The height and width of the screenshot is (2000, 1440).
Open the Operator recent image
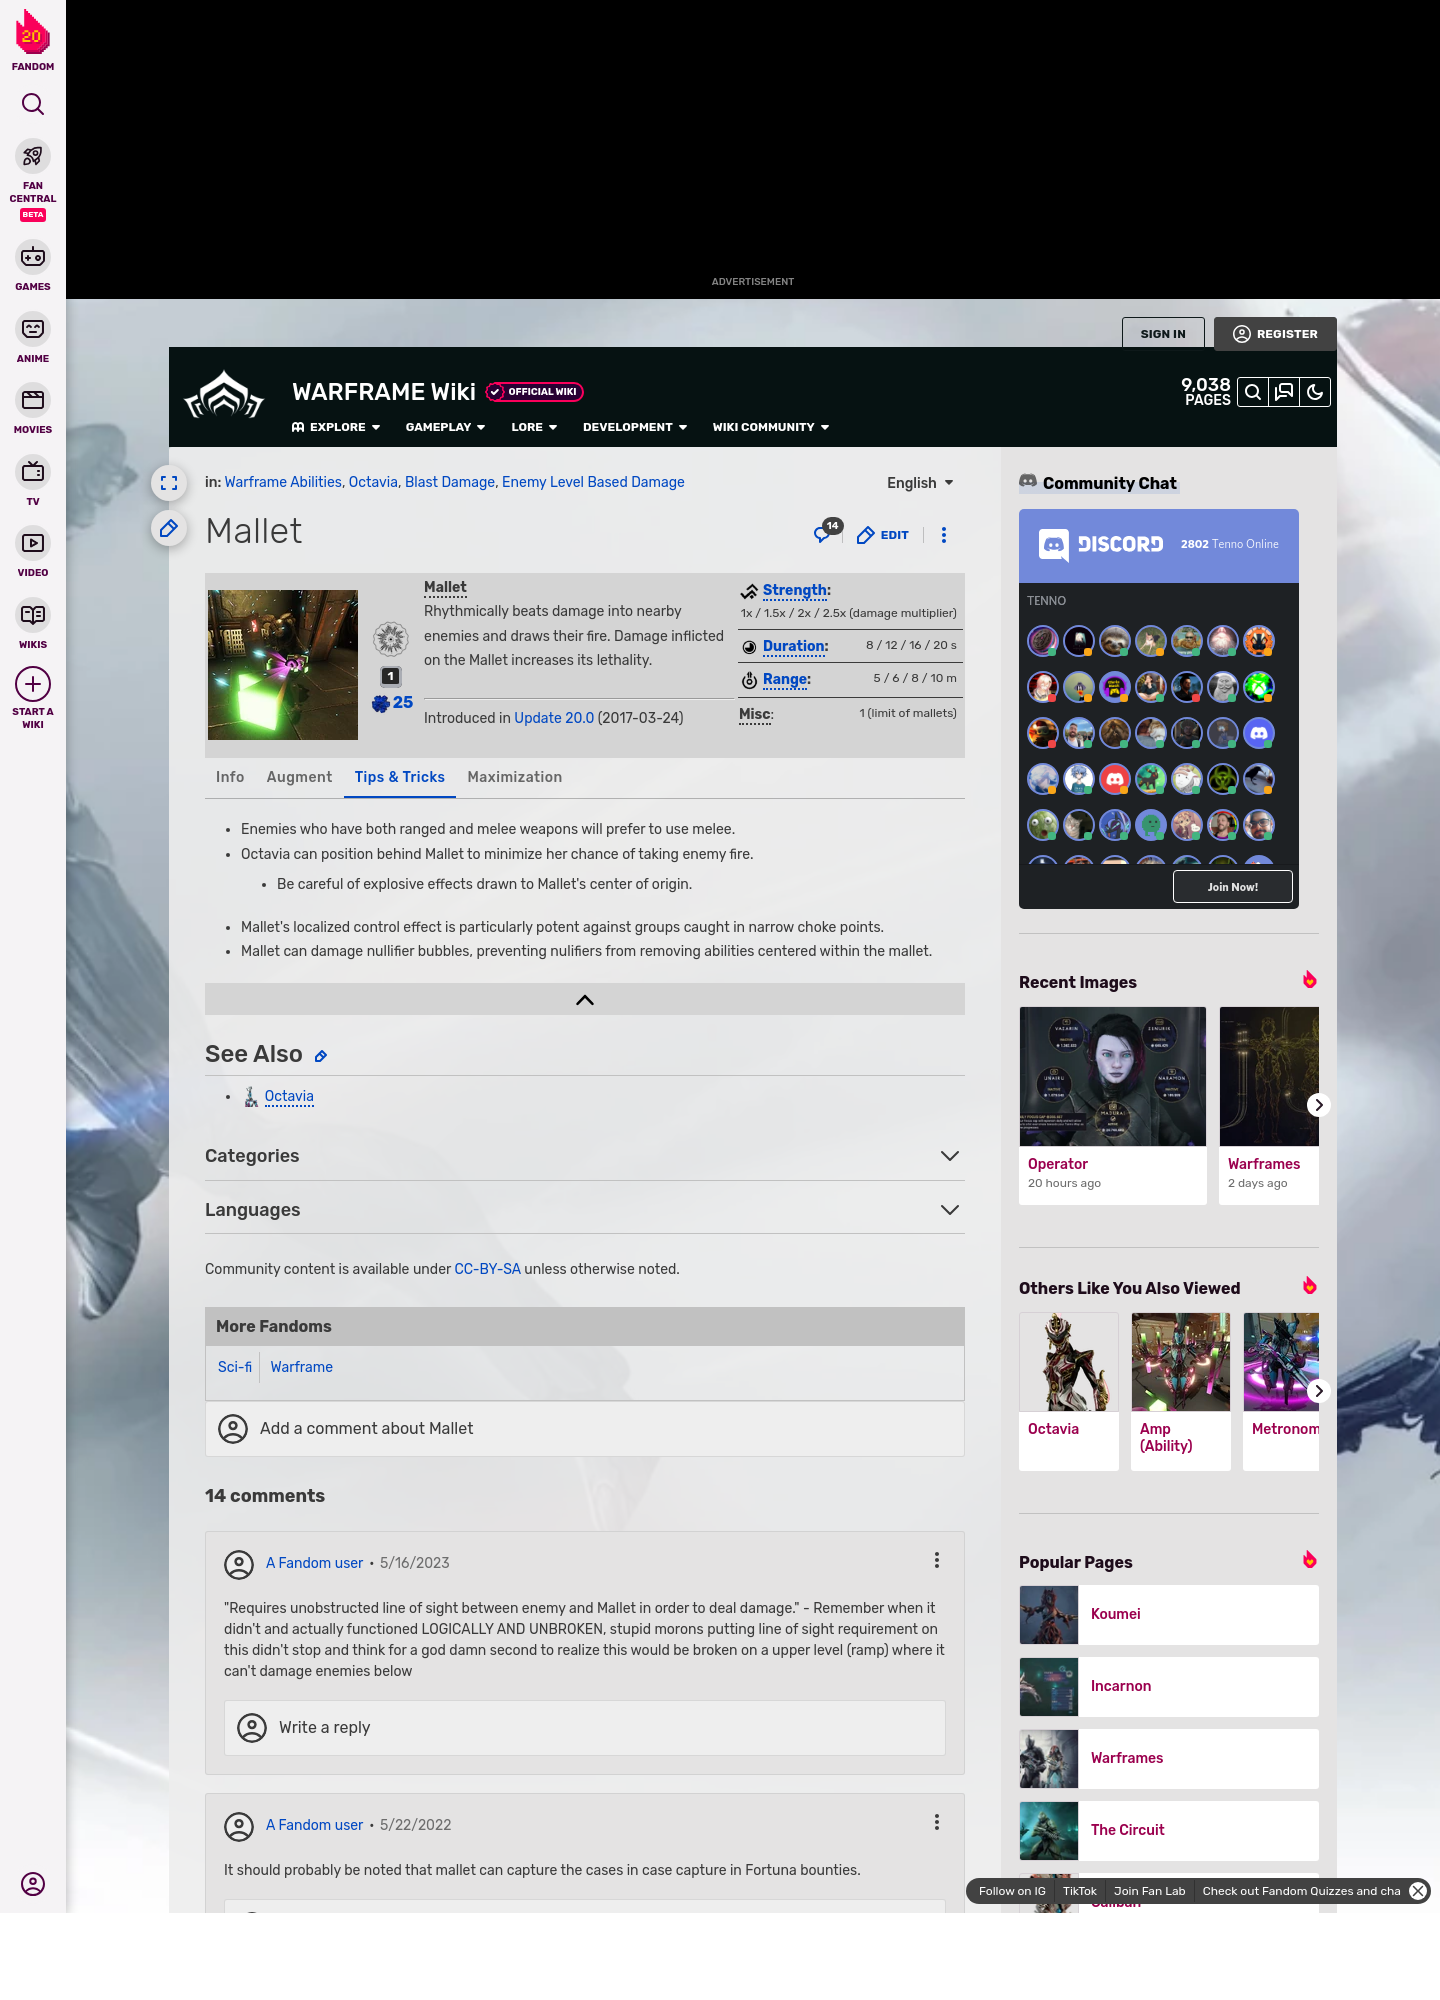click(1113, 1077)
